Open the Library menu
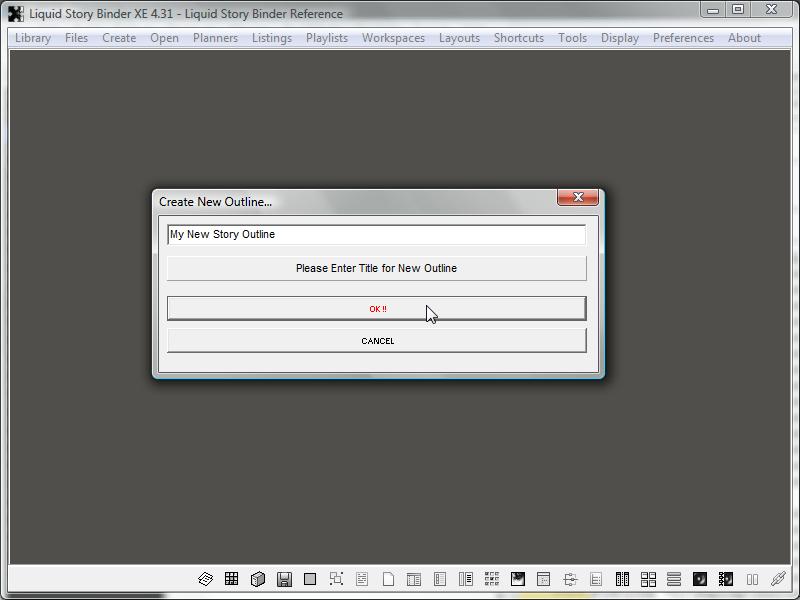800x600 pixels. pyautogui.click(x=33, y=38)
